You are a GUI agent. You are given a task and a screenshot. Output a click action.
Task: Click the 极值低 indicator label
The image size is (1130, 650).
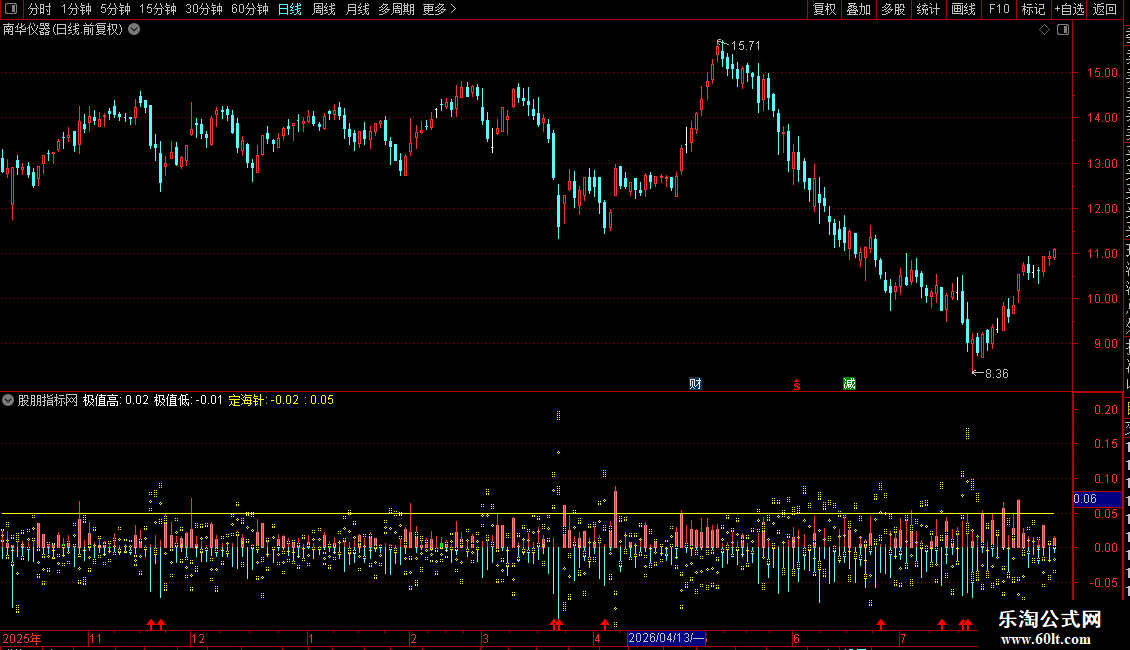point(188,400)
